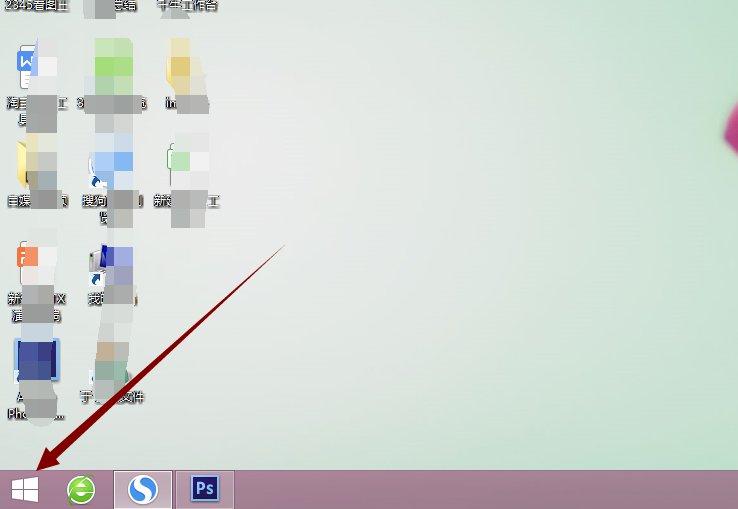Screen dimensions: 738x509
Task: Select the 新建 file icon in third column
Action: (x=191, y=160)
